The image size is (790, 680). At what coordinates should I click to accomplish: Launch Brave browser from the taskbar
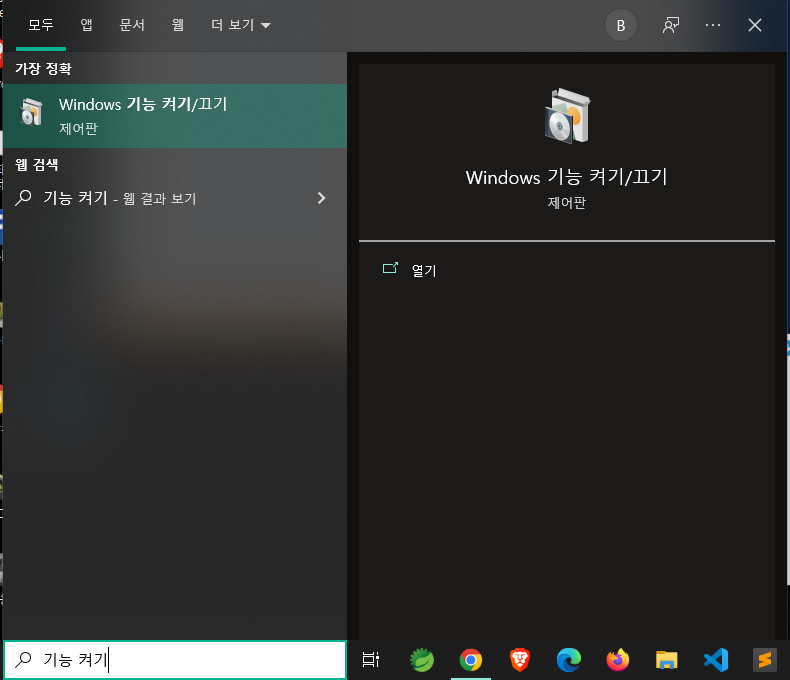520,660
